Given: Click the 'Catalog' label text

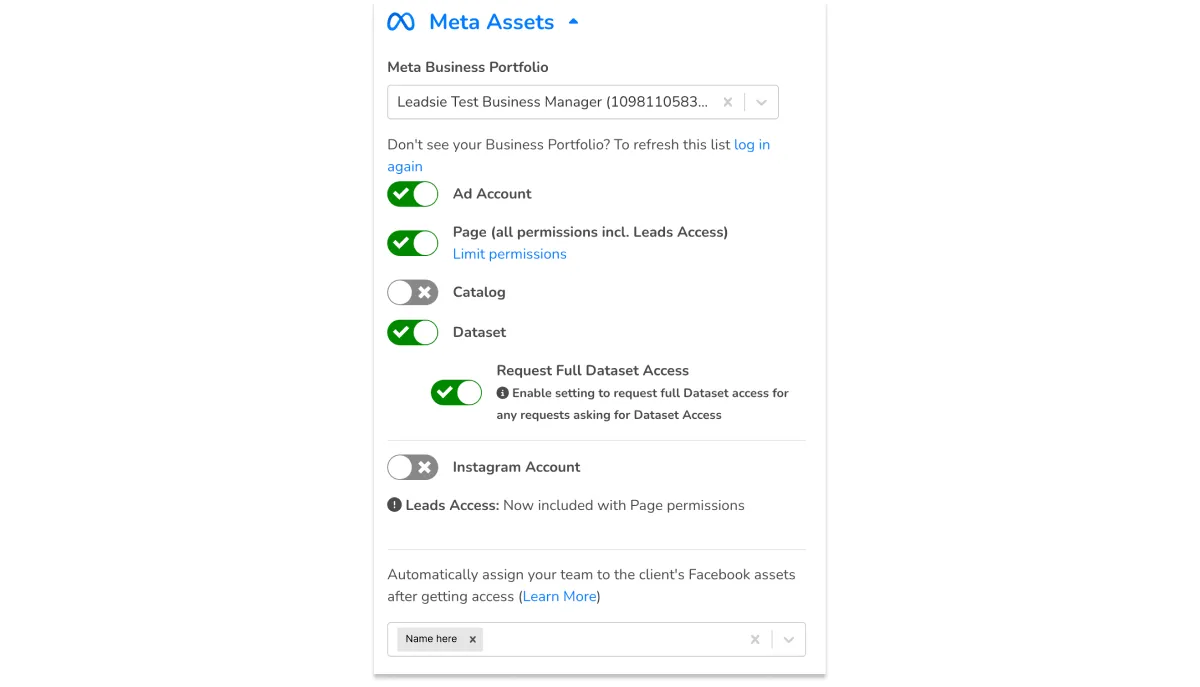Looking at the screenshot, I should pyautogui.click(x=479, y=292).
